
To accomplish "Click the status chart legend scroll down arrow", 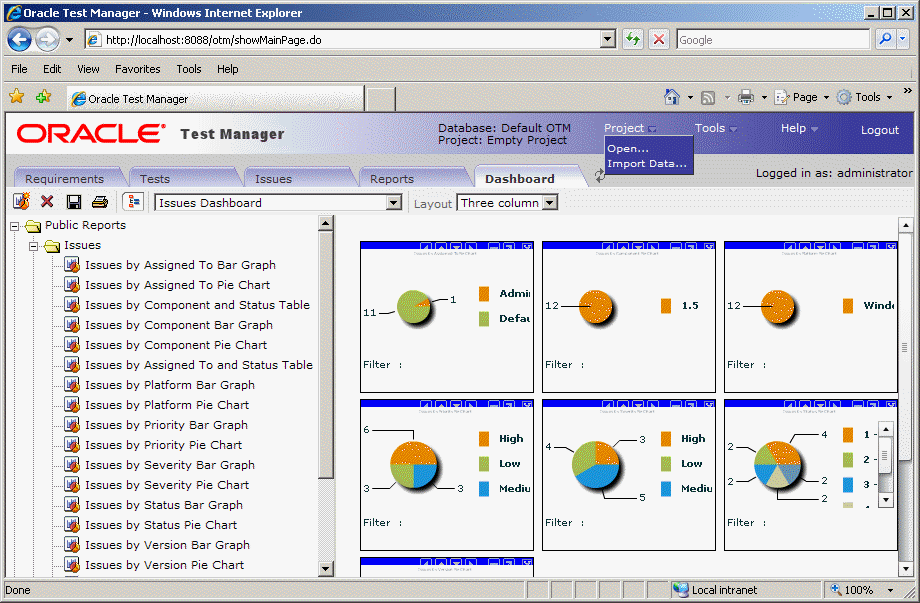I will (x=886, y=500).
